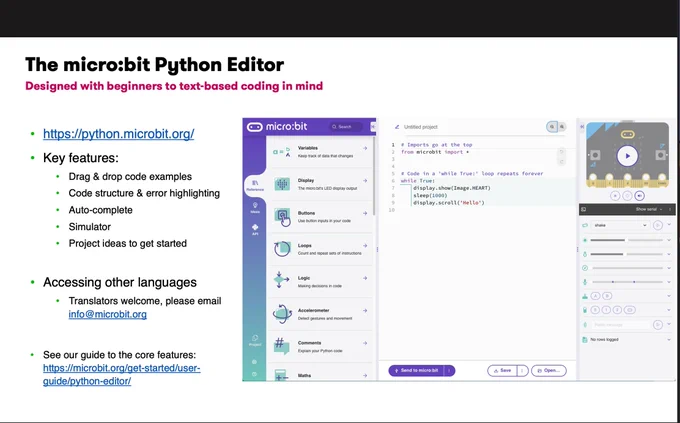Screen dimensions: 680x423
Task: Open the settings gear in the sidebar
Action: (255, 362)
